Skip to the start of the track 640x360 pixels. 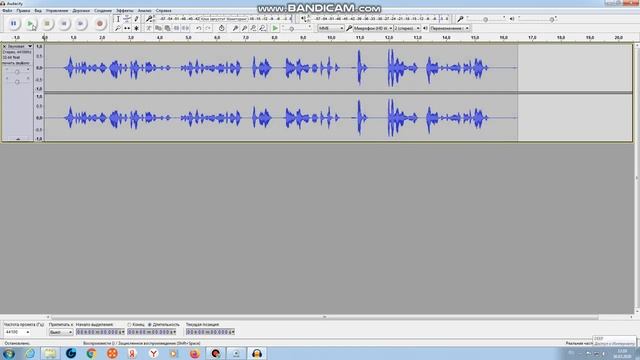click(64, 24)
